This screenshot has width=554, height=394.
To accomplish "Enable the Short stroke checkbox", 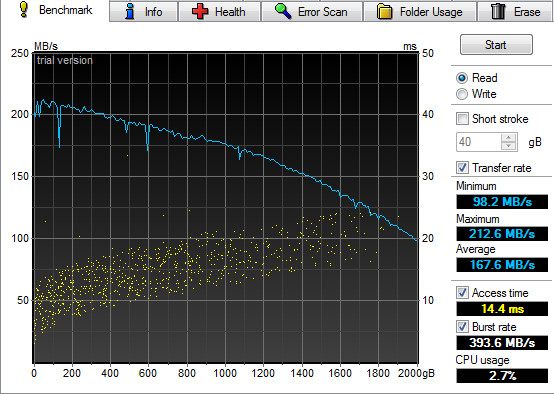I will tap(462, 119).
